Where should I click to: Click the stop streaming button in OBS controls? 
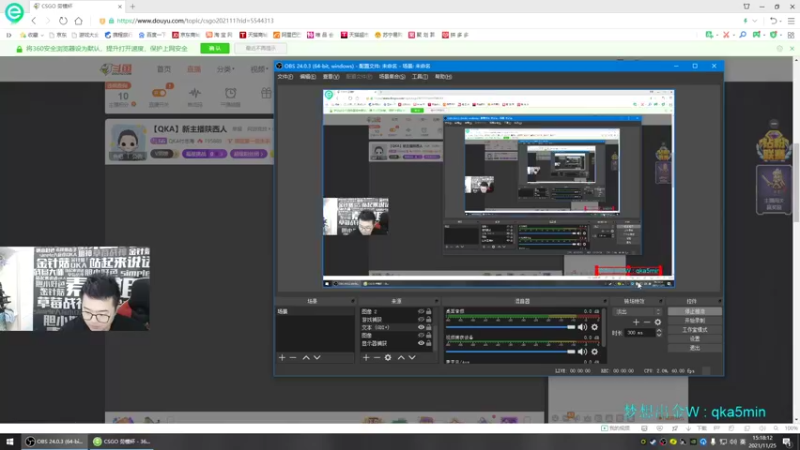pyautogui.click(x=695, y=311)
